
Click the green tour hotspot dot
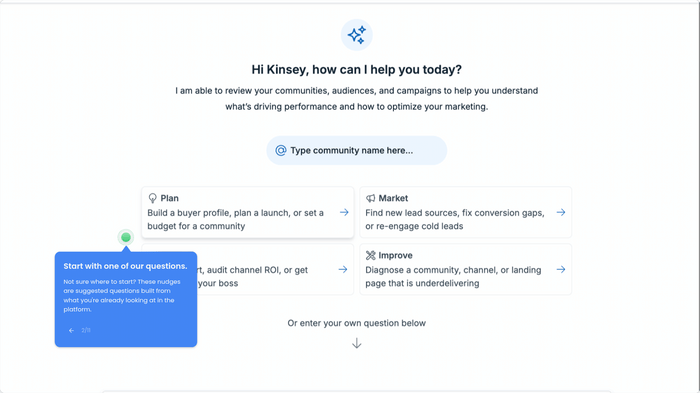[x=126, y=237]
